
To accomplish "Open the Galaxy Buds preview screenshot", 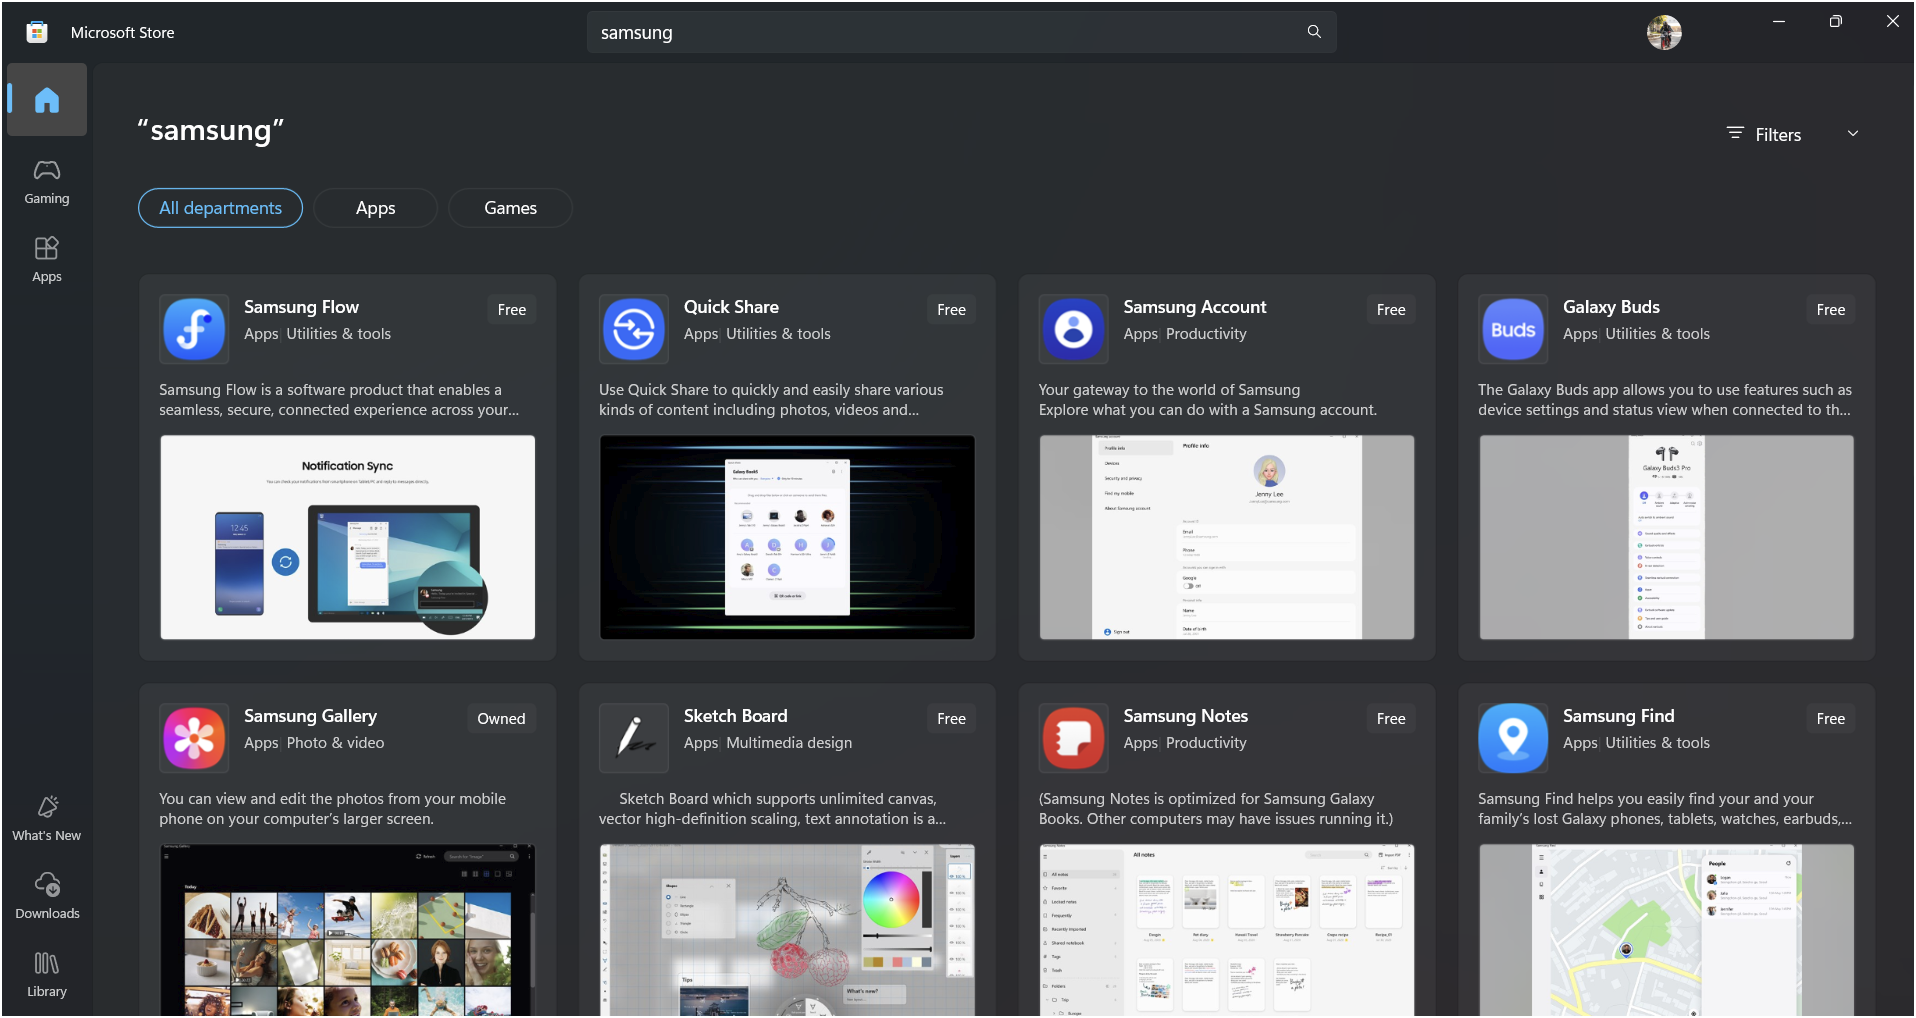I will tap(1667, 537).
